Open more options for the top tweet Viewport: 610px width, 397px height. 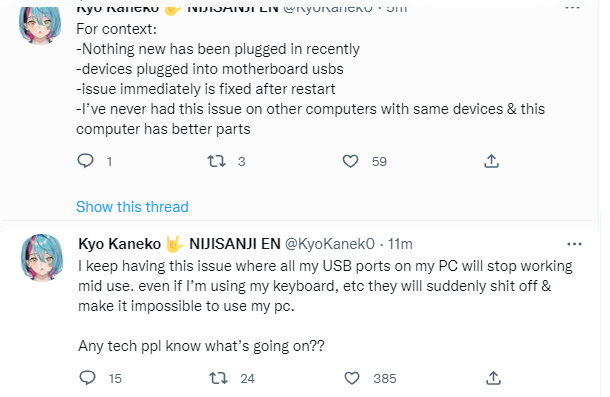(x=572, y=7)
